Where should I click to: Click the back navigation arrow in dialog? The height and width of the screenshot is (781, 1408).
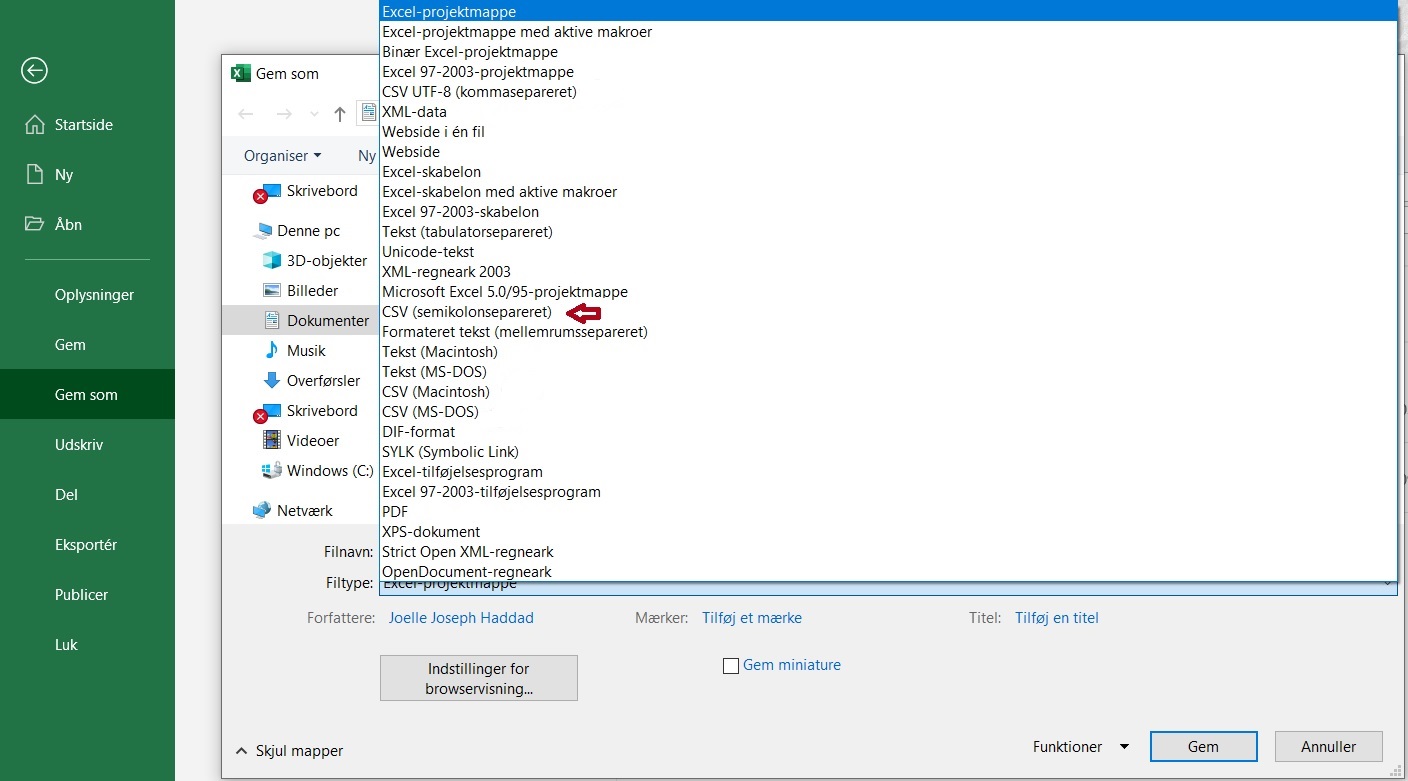click(246, 114)
